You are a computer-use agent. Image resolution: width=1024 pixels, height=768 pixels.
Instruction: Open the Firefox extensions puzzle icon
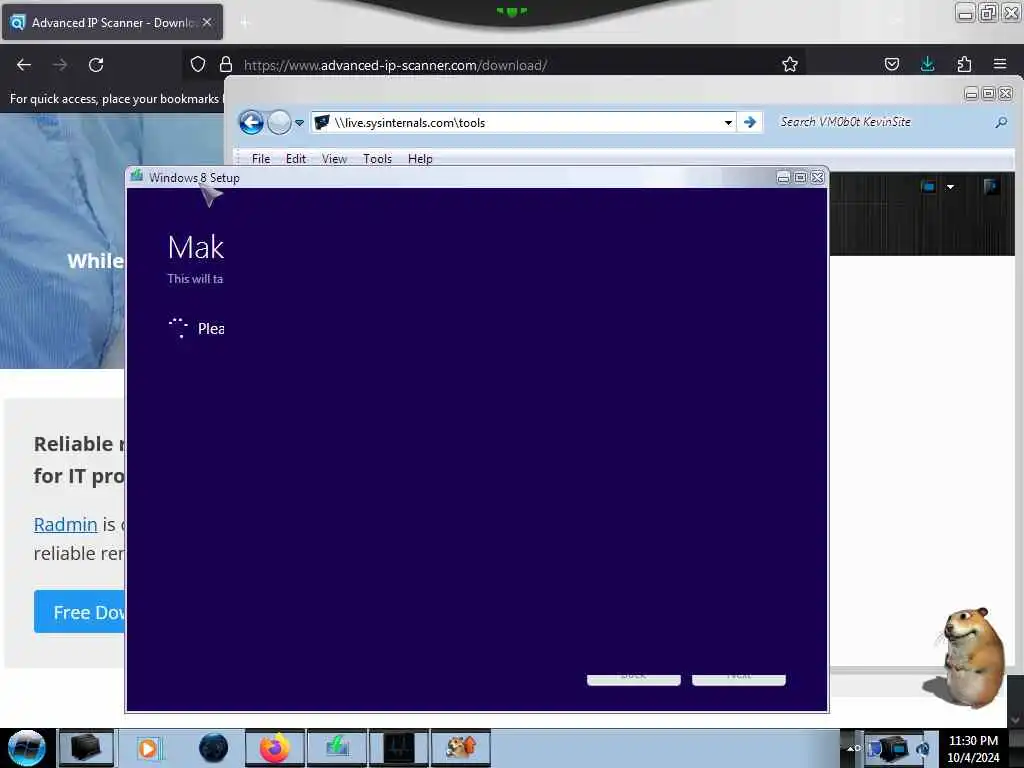tap(964, 64)
